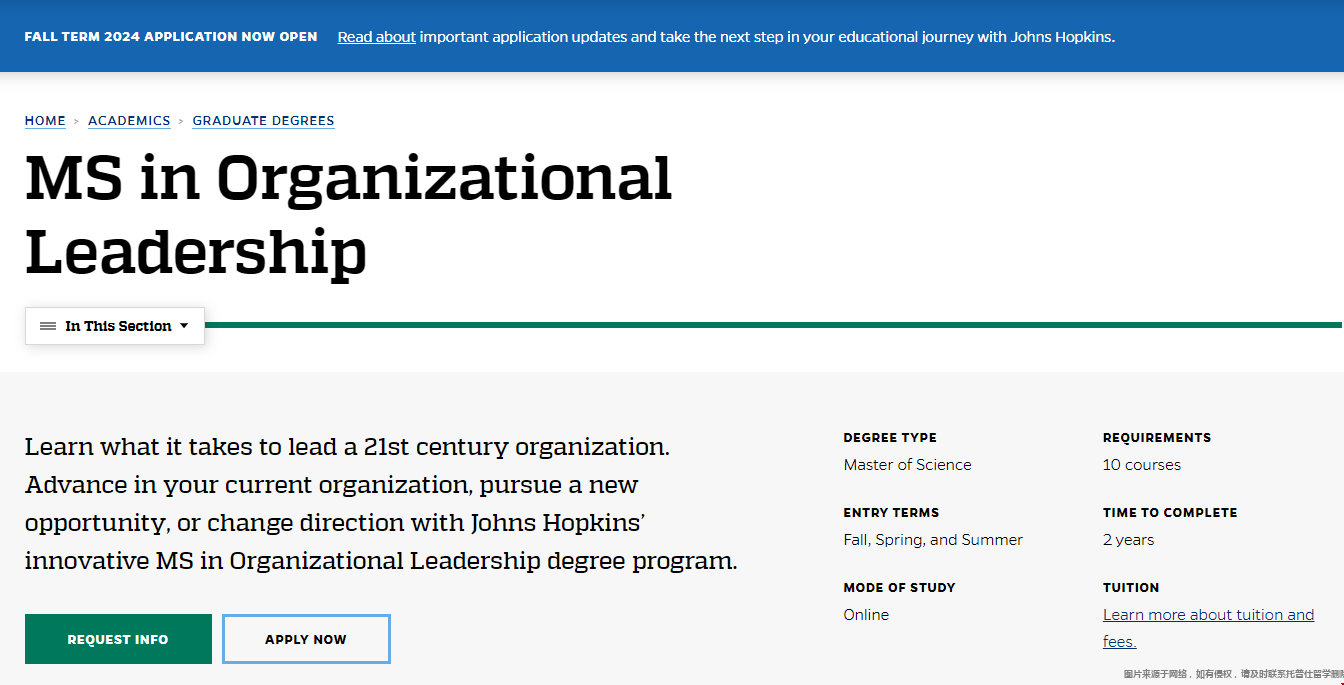Open the Read about link in banner
The height and width of the screenshot is (685, 1344).
[376, 37]
